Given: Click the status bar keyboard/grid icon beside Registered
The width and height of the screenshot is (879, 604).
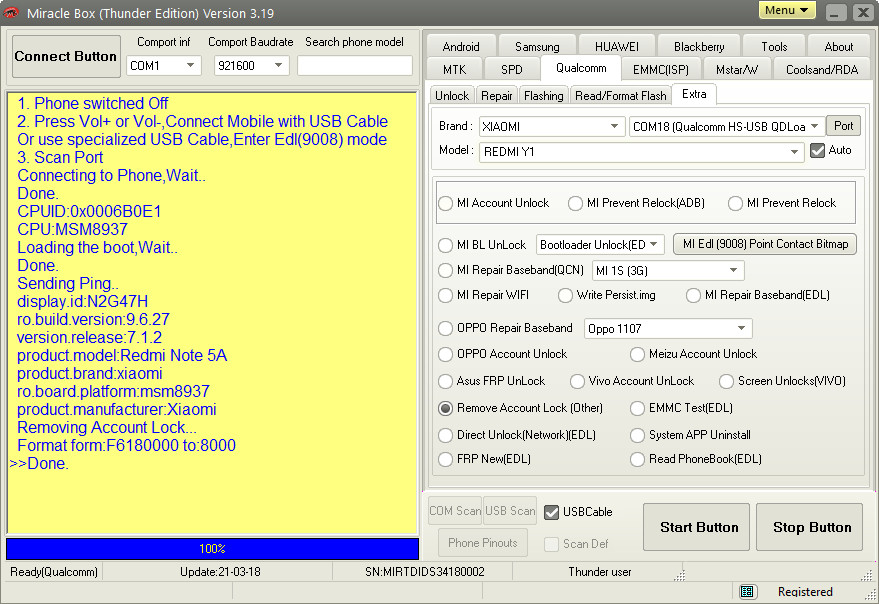Looking at the screenshot, I should click(747, 591).
